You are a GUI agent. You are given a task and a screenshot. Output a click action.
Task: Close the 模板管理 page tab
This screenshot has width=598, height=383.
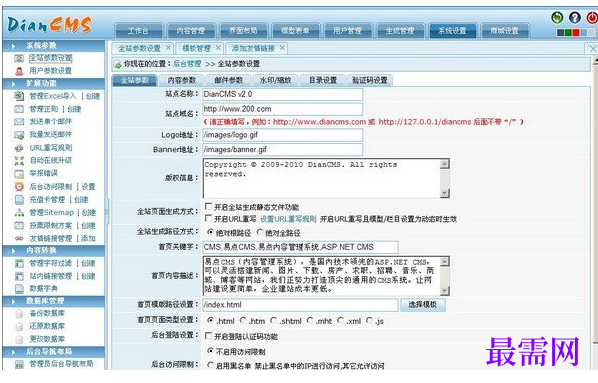pyautogui.click(x=218, y=48)
